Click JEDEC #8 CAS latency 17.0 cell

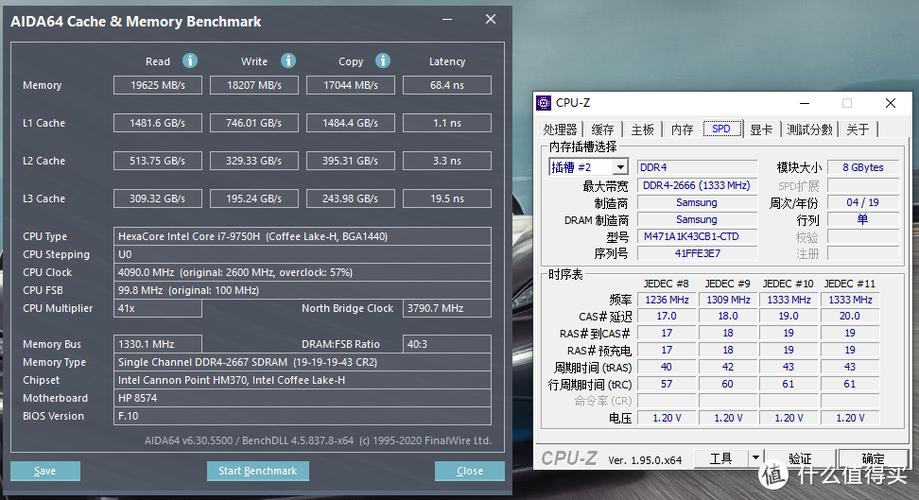[666, 316]
